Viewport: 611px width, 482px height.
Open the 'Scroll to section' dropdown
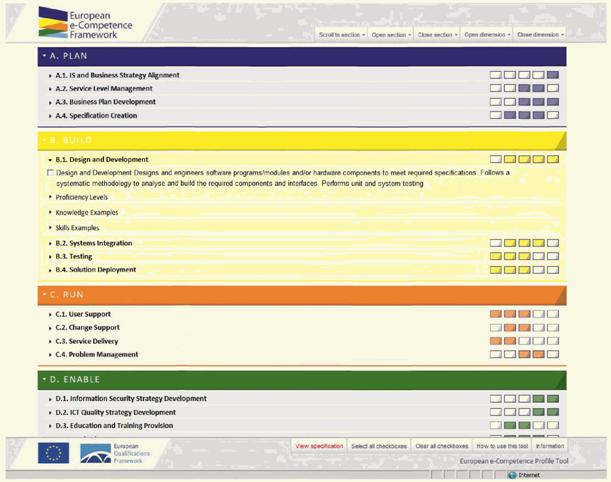(x=340, y=34)
